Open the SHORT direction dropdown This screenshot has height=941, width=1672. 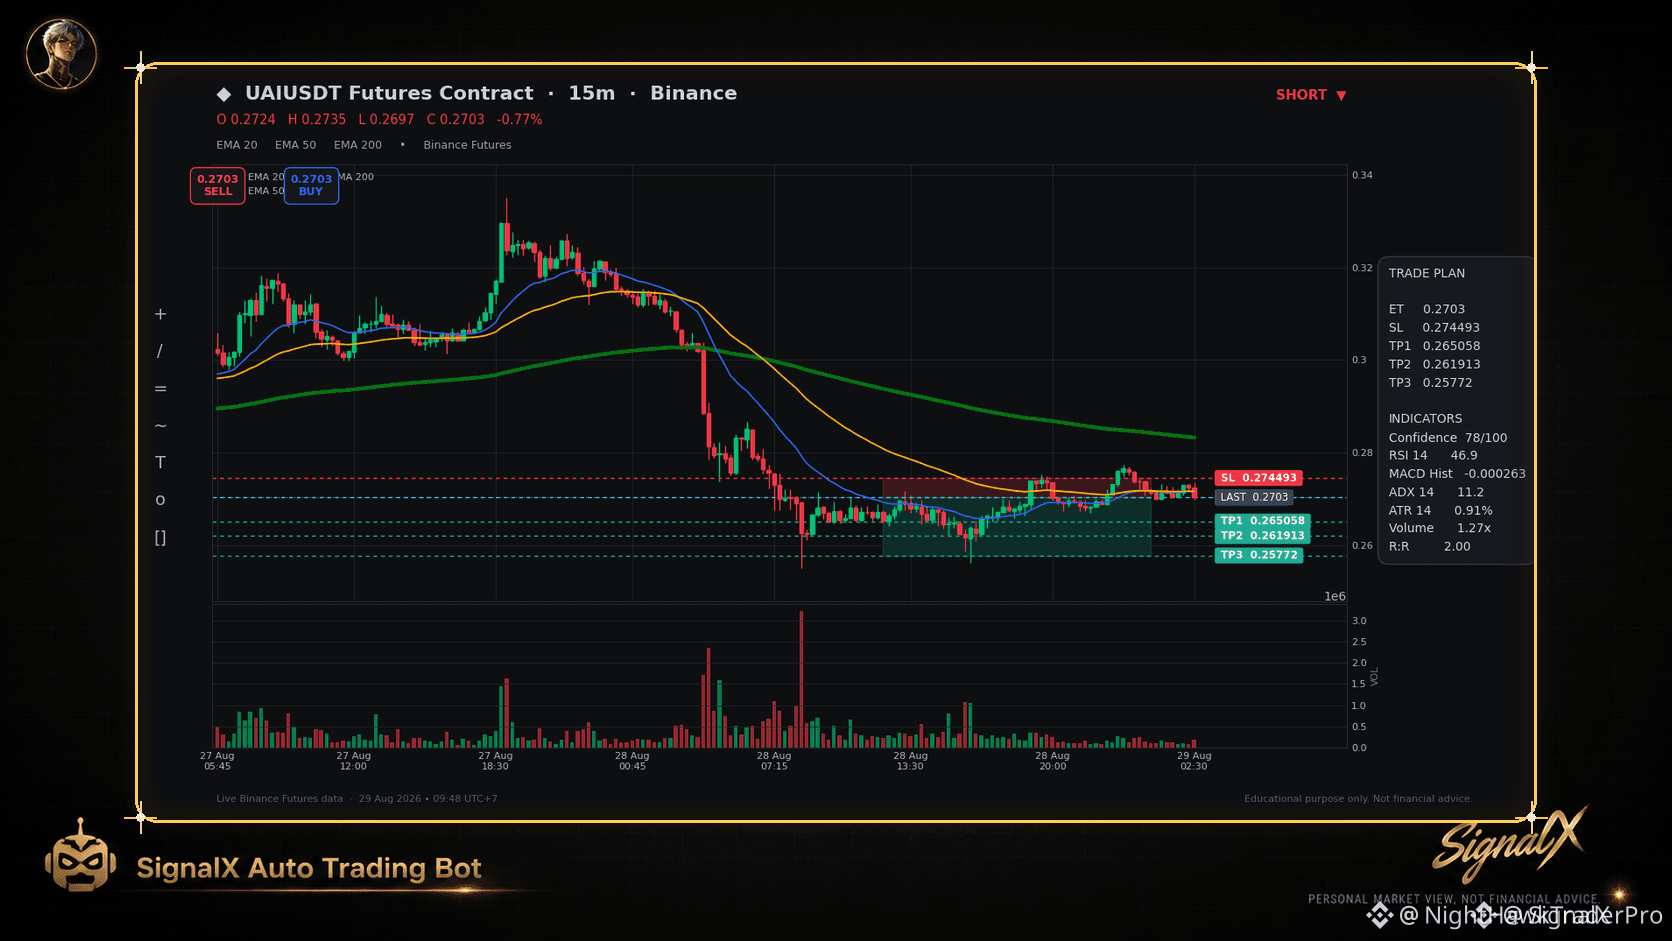tap(1311, 95)
